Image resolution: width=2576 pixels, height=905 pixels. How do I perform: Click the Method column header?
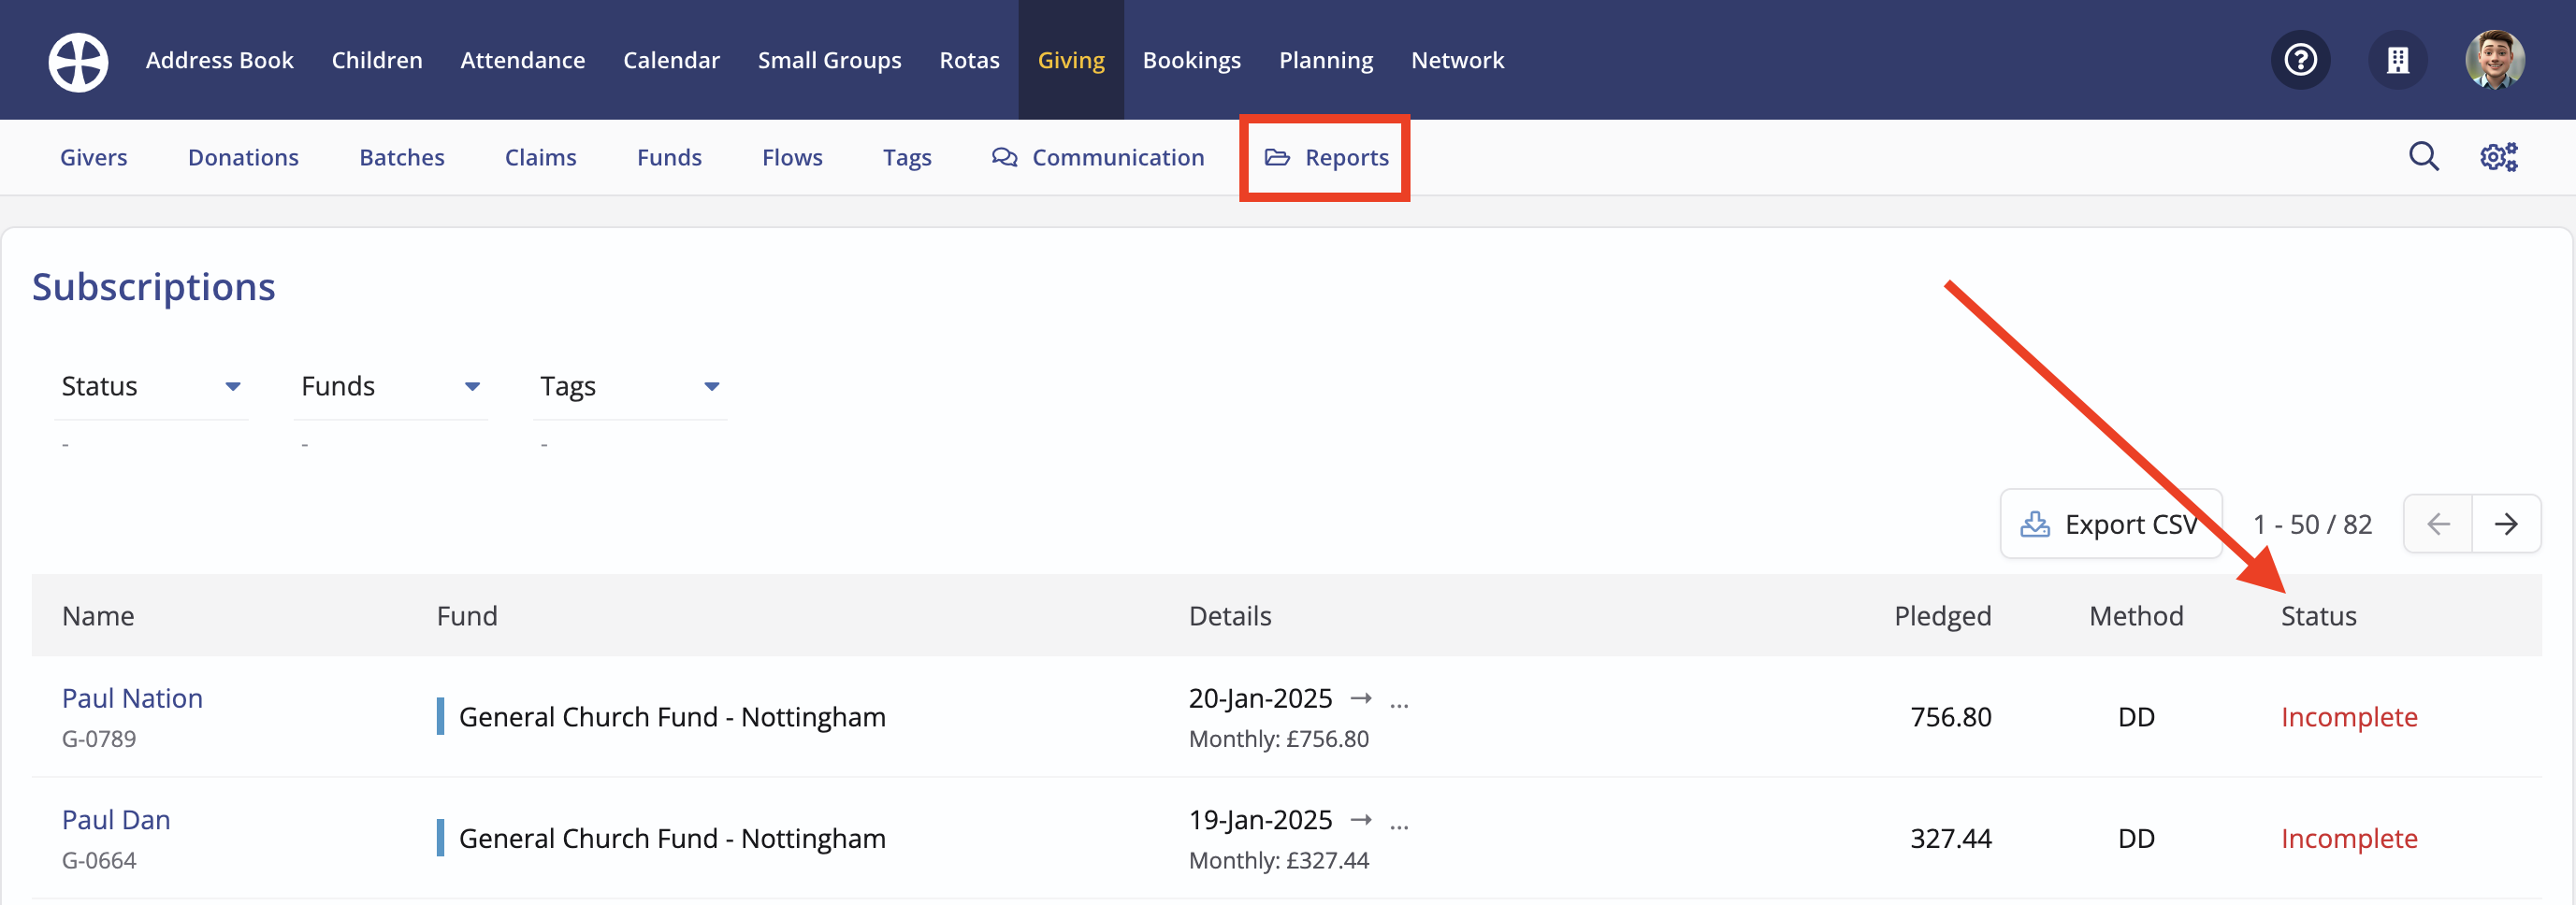pos(2136,616)
